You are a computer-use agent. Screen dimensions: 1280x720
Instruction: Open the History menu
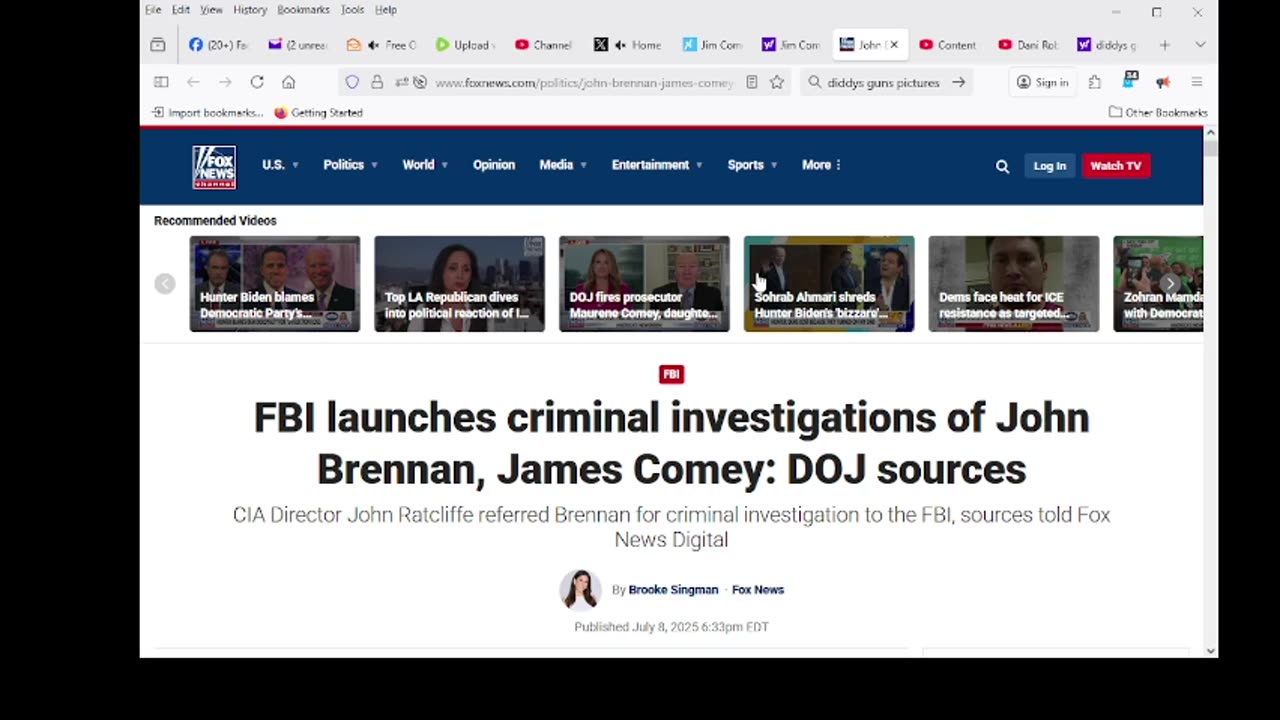tap(250, 10)
